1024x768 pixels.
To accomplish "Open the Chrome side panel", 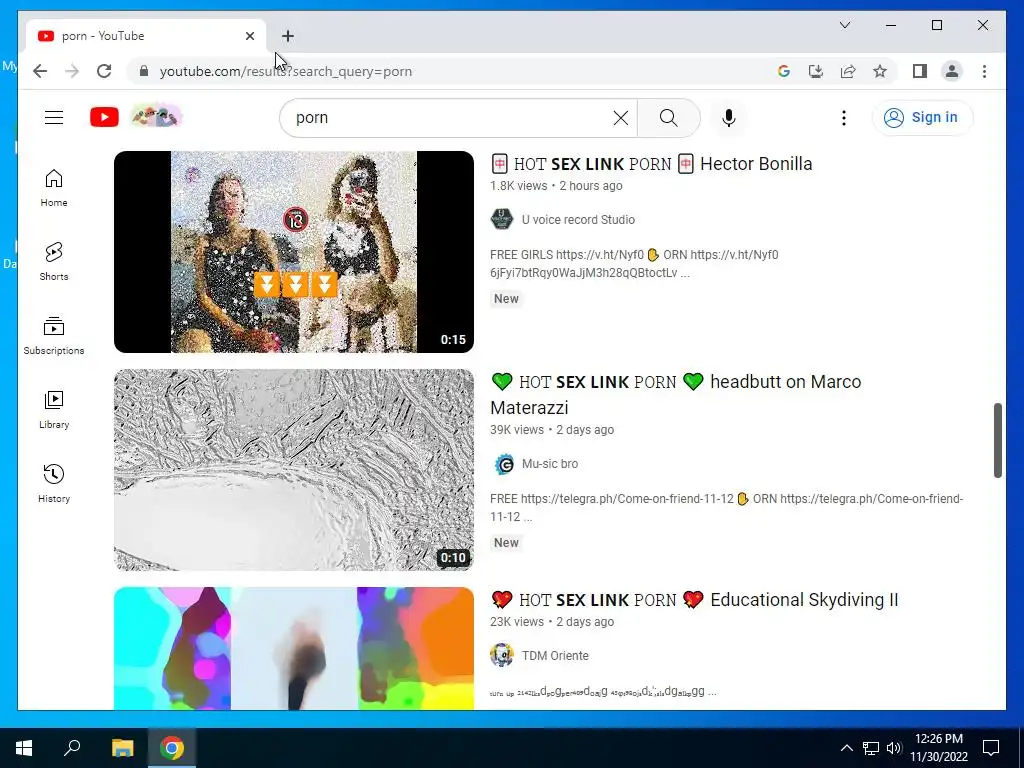I will click(920, 71).
